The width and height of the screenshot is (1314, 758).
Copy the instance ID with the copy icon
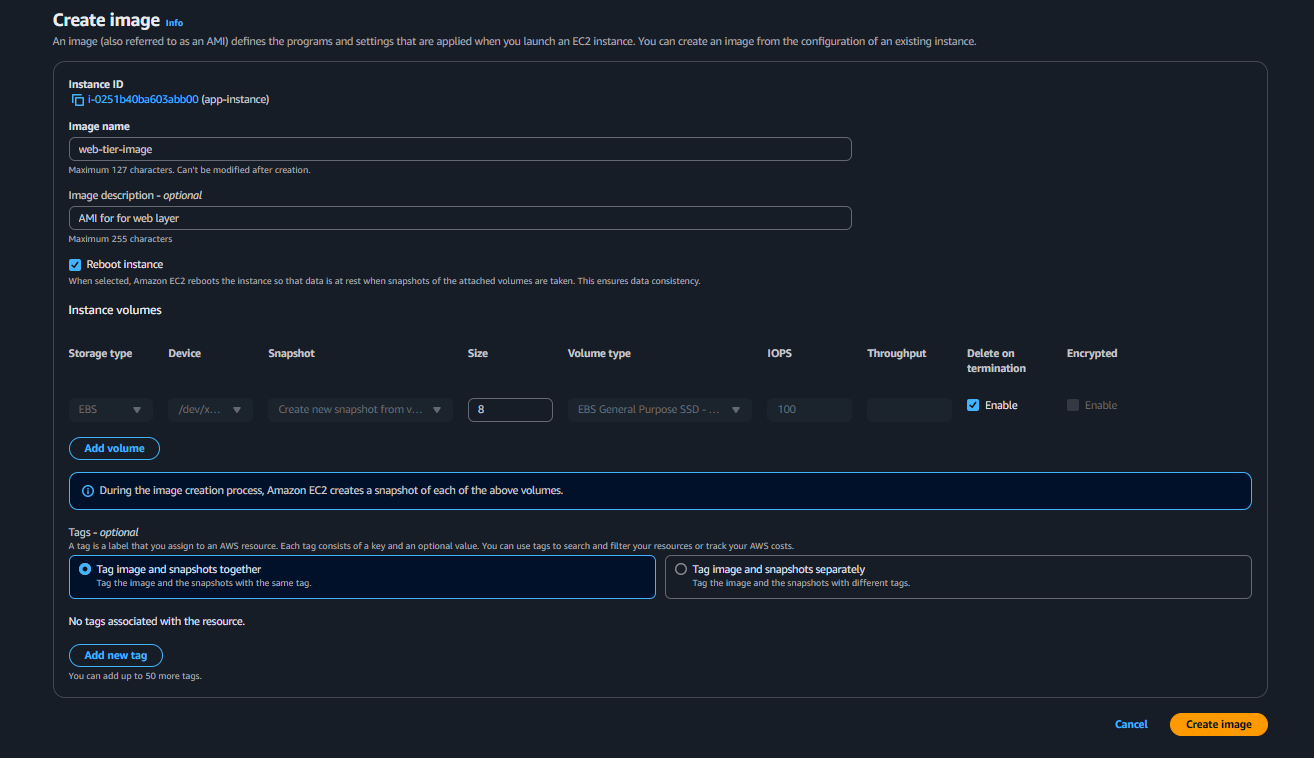(78, 100)
